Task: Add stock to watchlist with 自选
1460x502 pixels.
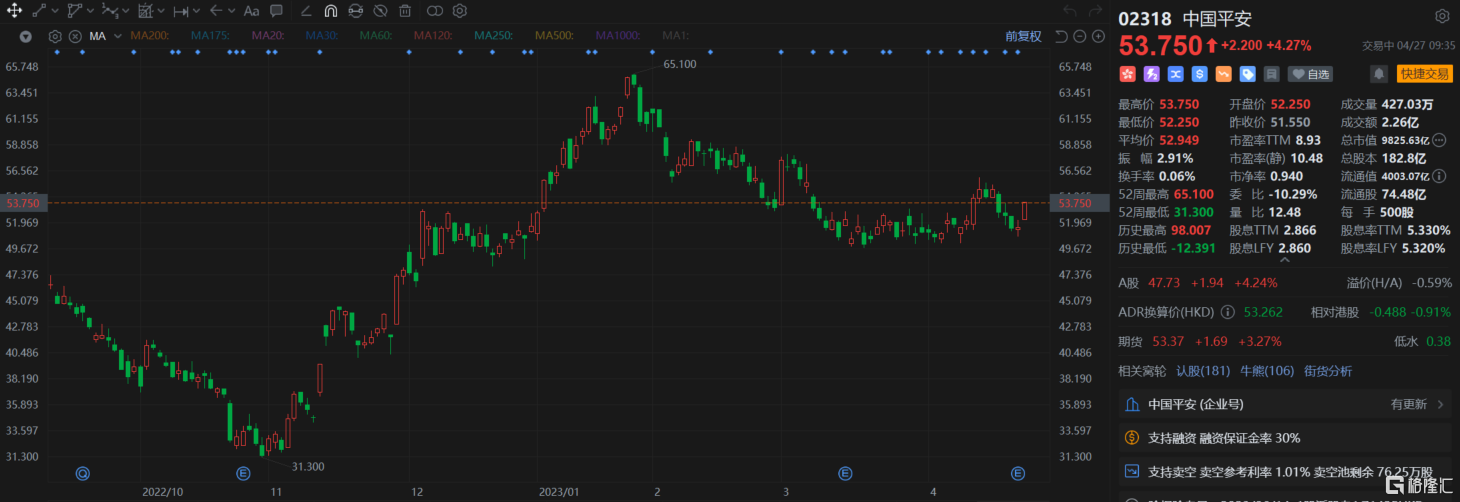Action: [x=1310, y=74]
